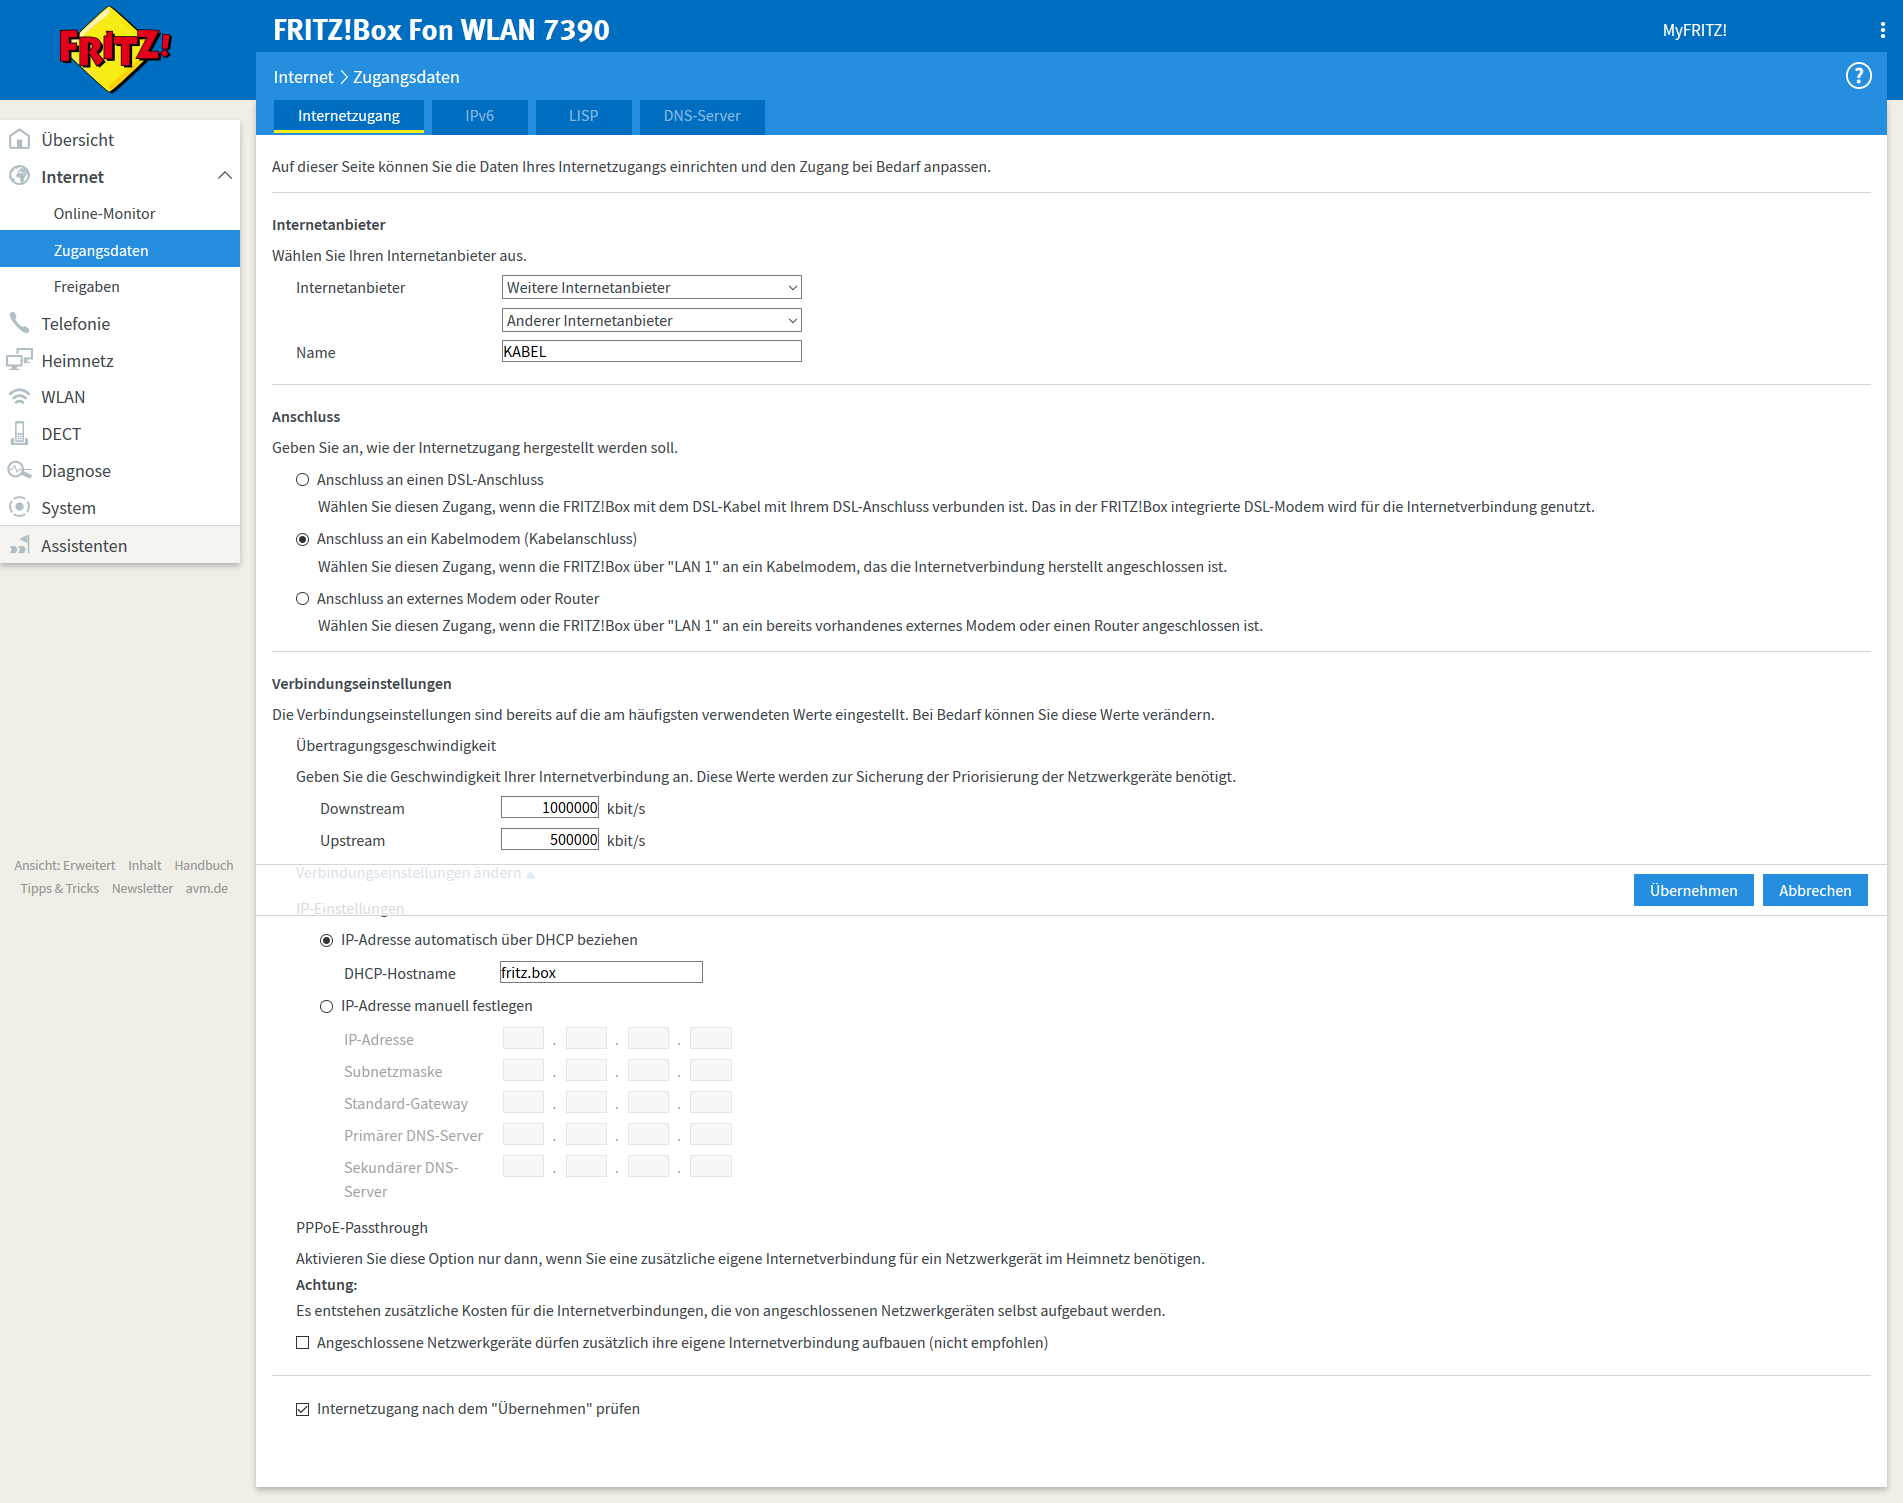Click the Heimnetz network icon
This screenshot has width=1903, height=1503.
[x=19, y=360]
